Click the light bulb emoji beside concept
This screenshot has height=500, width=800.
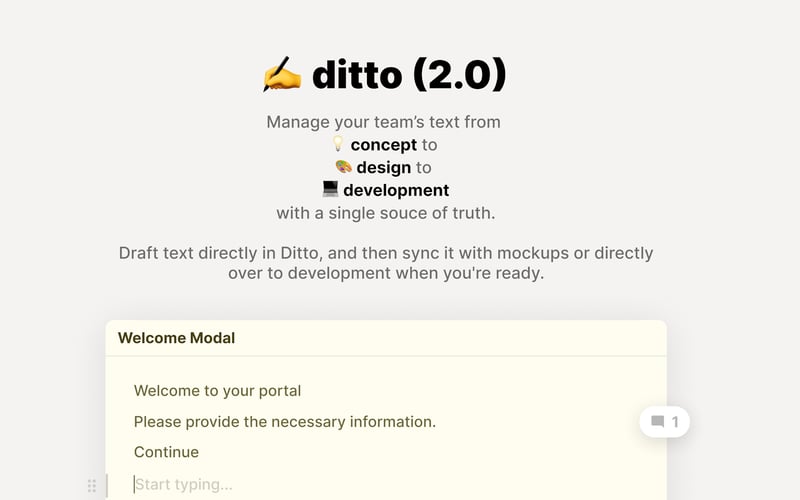click(x=338, y=144)
